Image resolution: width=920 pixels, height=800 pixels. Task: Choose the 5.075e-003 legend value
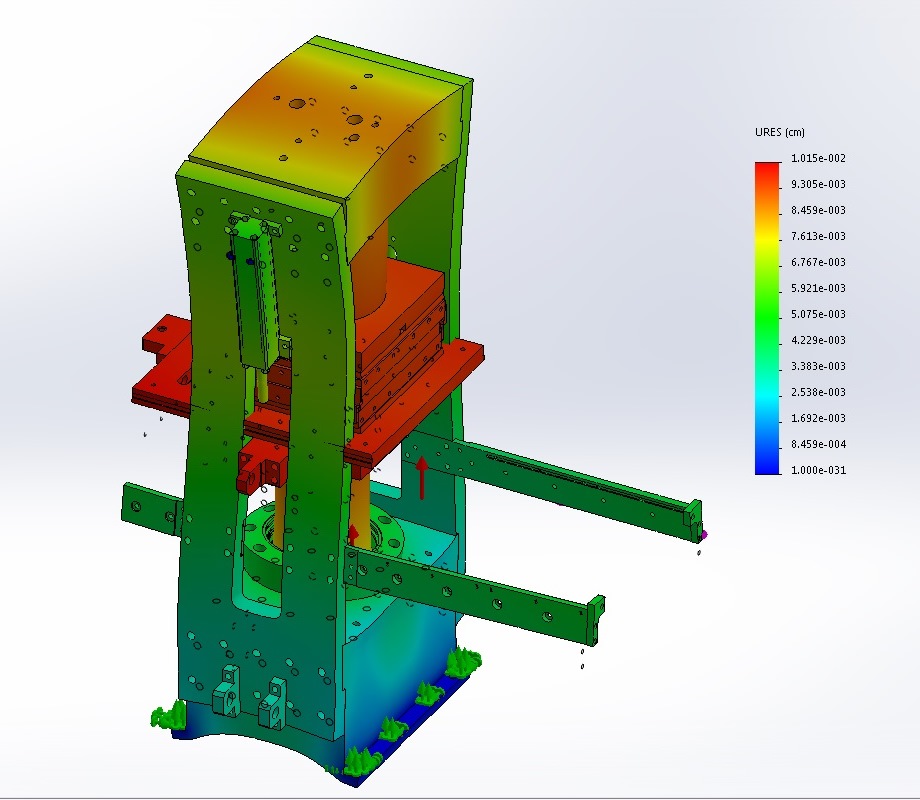pyautogui.click(x=818, y=314)
